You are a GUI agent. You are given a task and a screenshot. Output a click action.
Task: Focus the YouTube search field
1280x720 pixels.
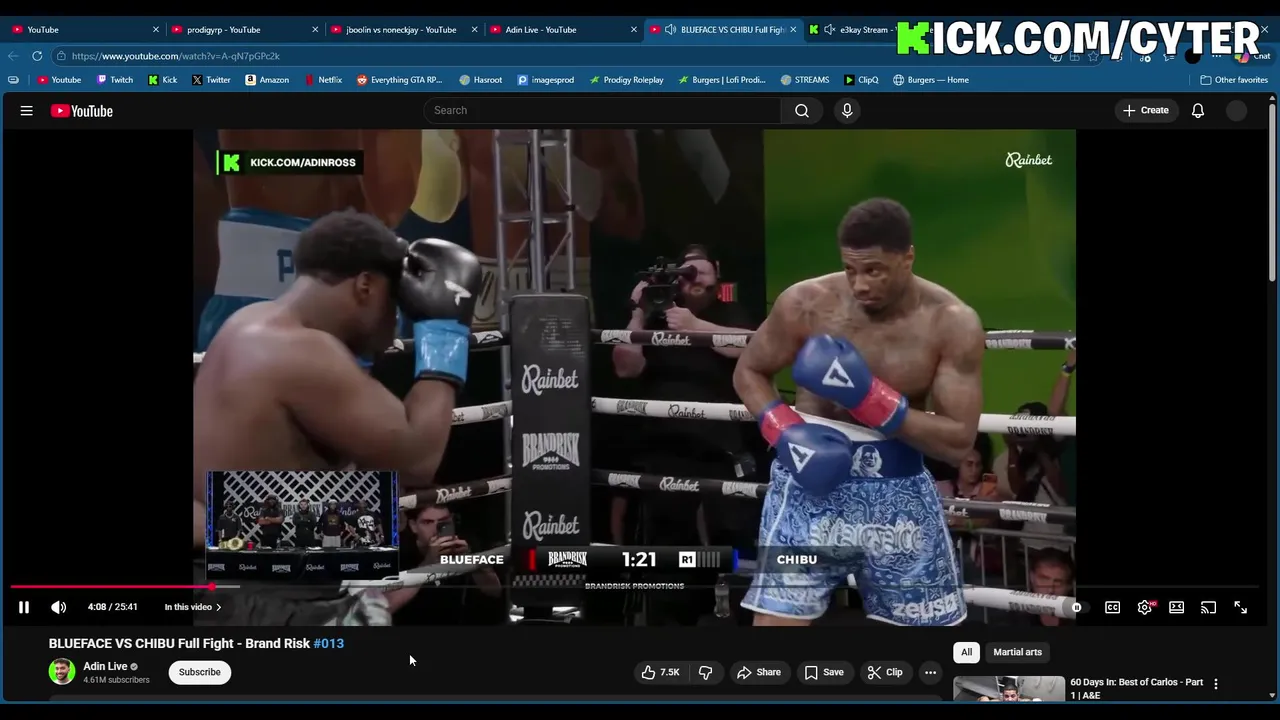coord(602,110)
